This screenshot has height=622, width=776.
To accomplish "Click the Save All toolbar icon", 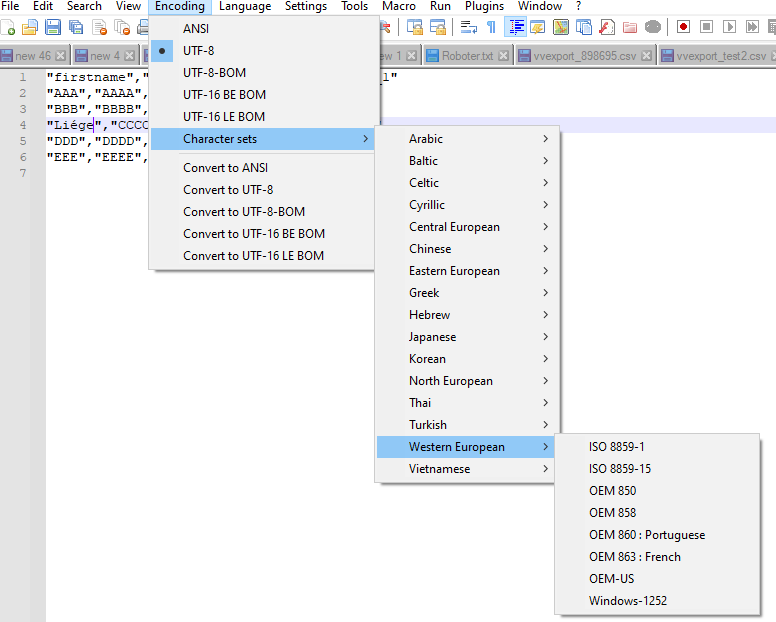I will click(76, 27).
